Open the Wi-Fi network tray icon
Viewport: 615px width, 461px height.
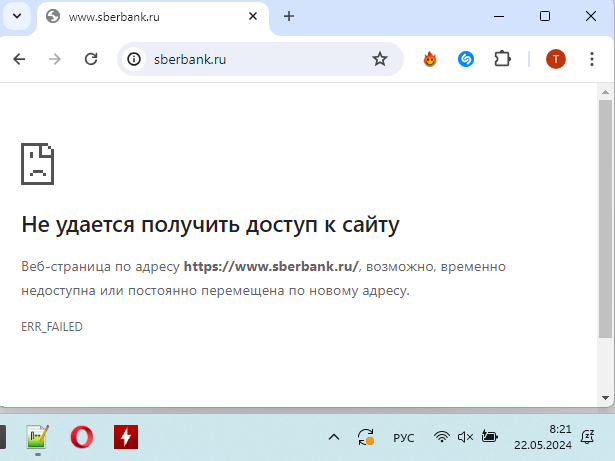pos(441,437)
